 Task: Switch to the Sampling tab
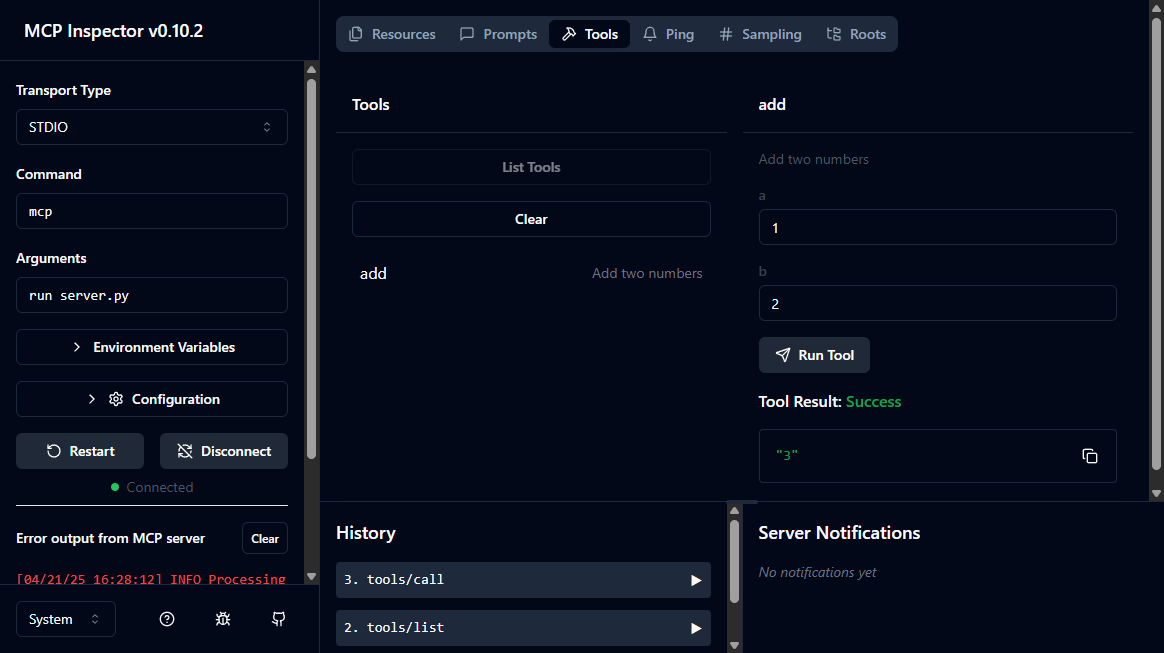click(x=760, y=33)
